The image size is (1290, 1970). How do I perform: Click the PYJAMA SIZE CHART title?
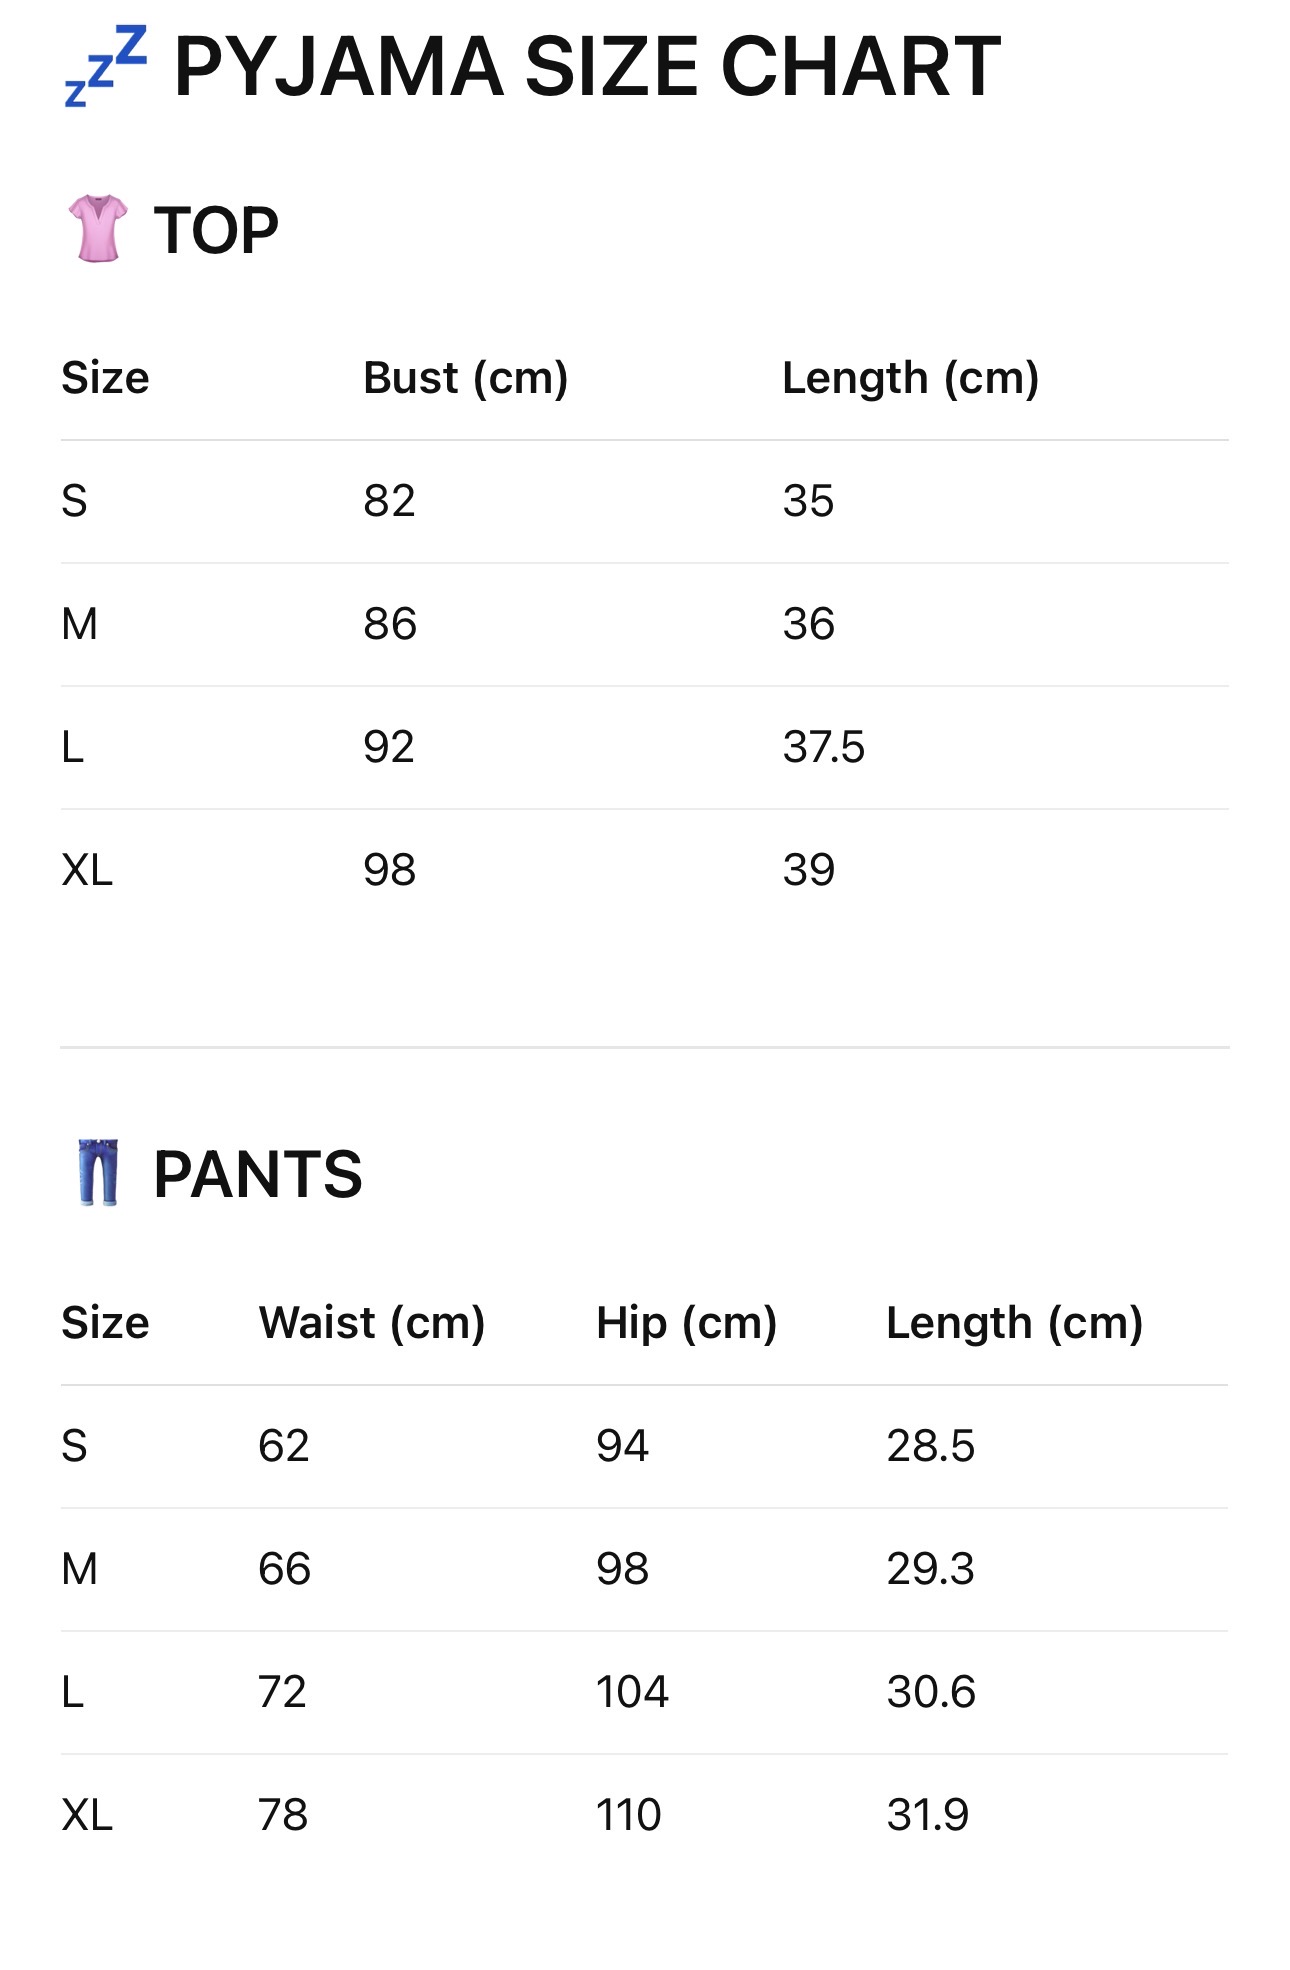(x=587, y=67)
